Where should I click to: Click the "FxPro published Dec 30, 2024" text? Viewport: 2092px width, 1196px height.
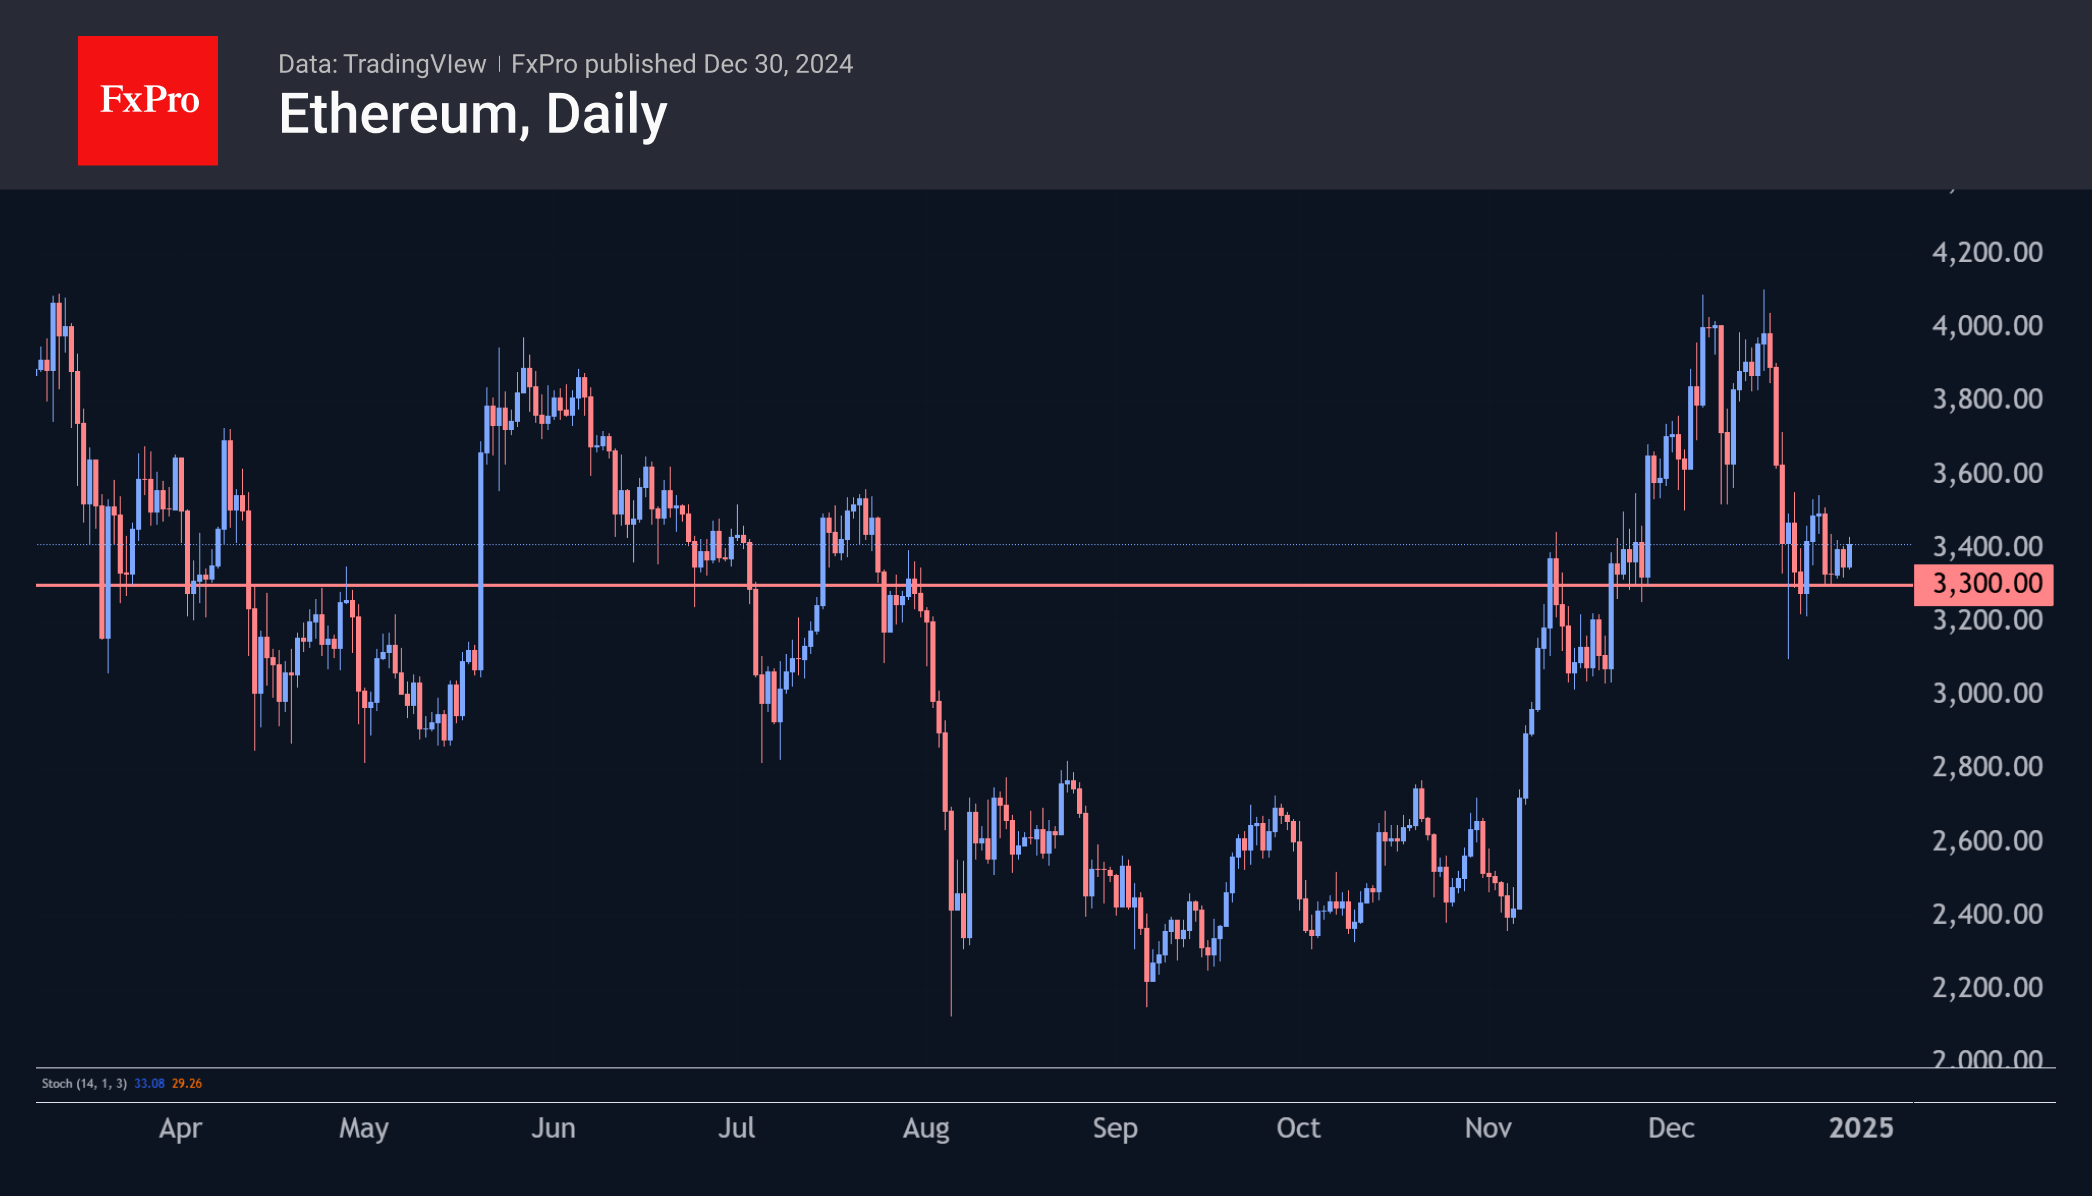point(682,64)
